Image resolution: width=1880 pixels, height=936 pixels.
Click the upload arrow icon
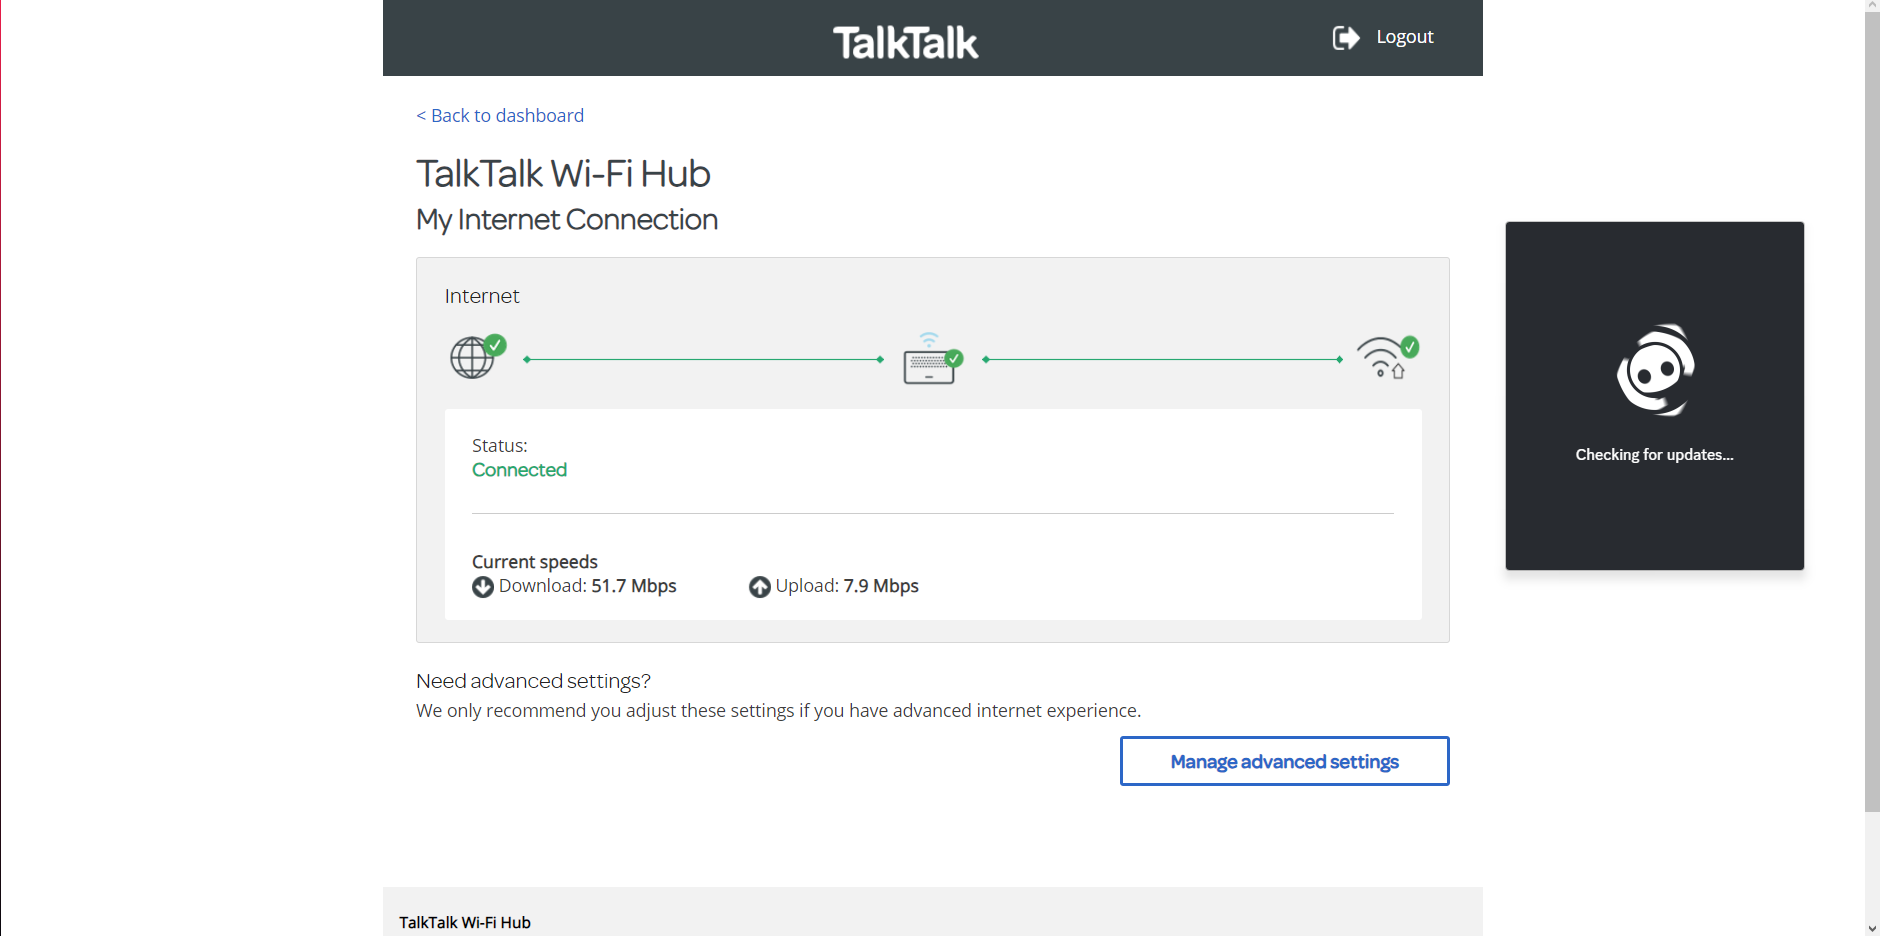click(760, 587)
